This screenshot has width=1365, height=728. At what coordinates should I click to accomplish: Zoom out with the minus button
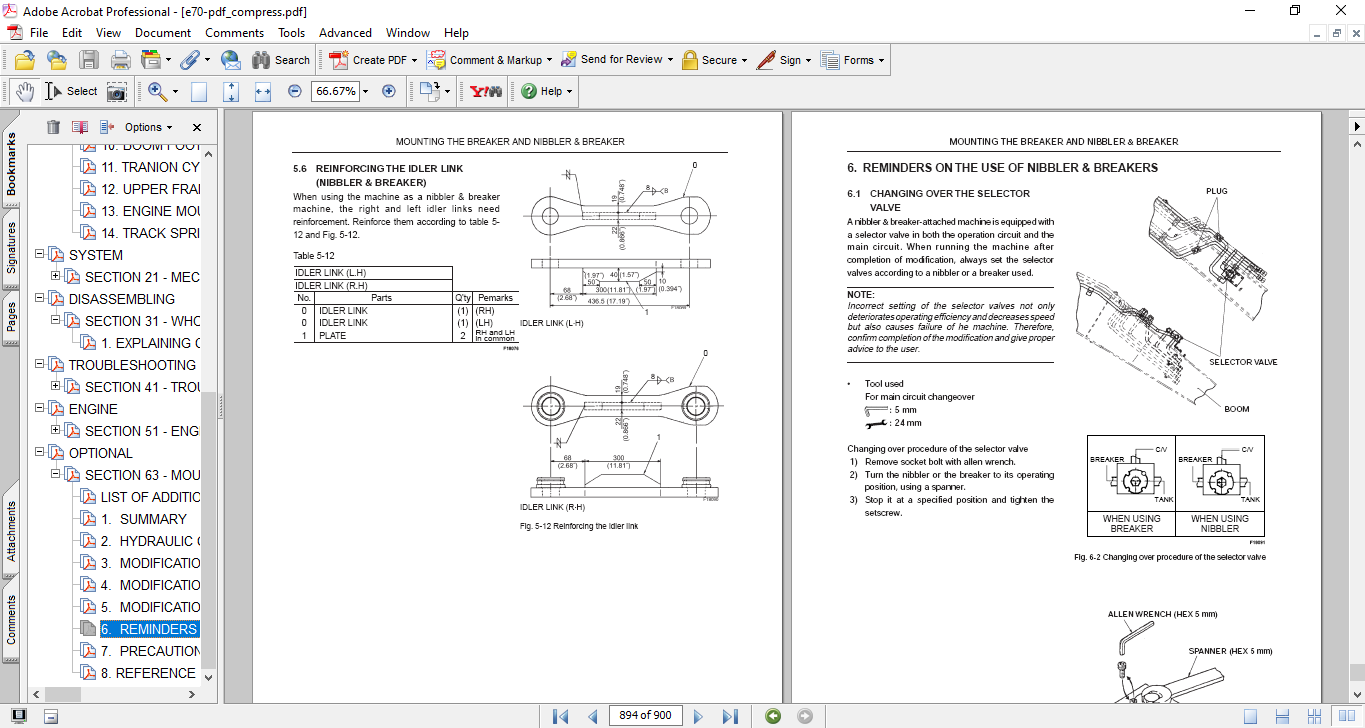[294, 91]
